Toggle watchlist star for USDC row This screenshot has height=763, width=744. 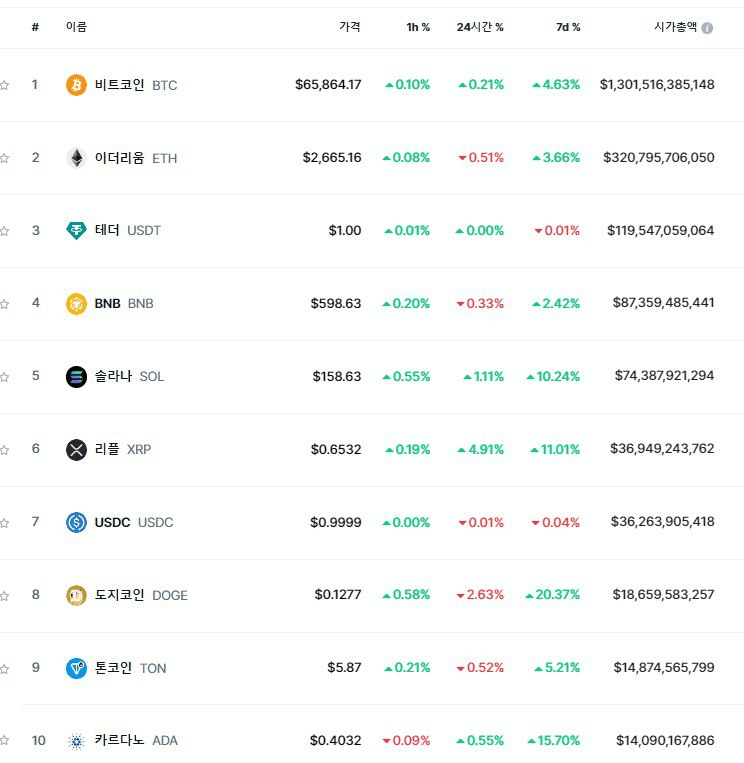[x=4, y=524]
